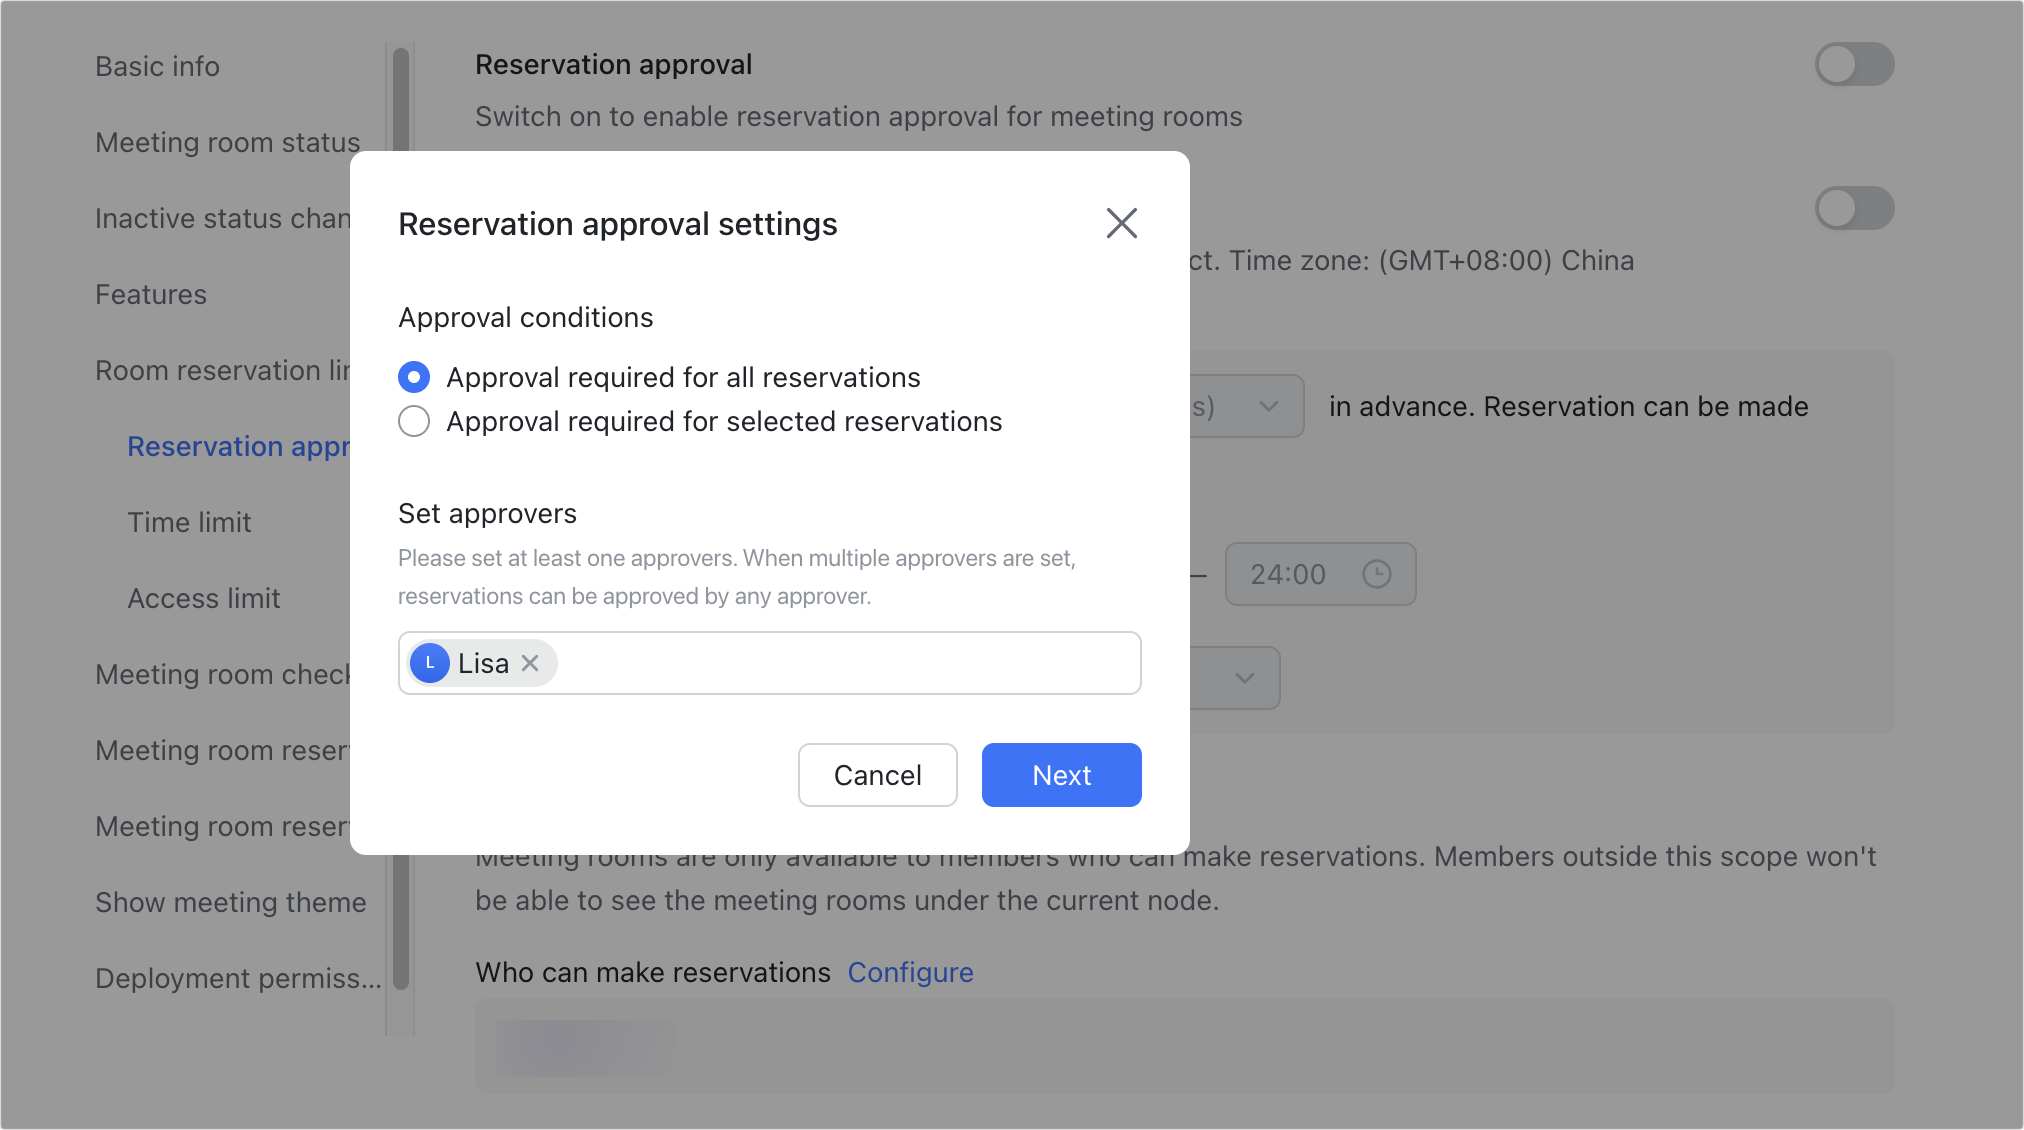Screen dimensions: 2024x1130
Task: Go to Access limit settings
Action: click(204, 598)
